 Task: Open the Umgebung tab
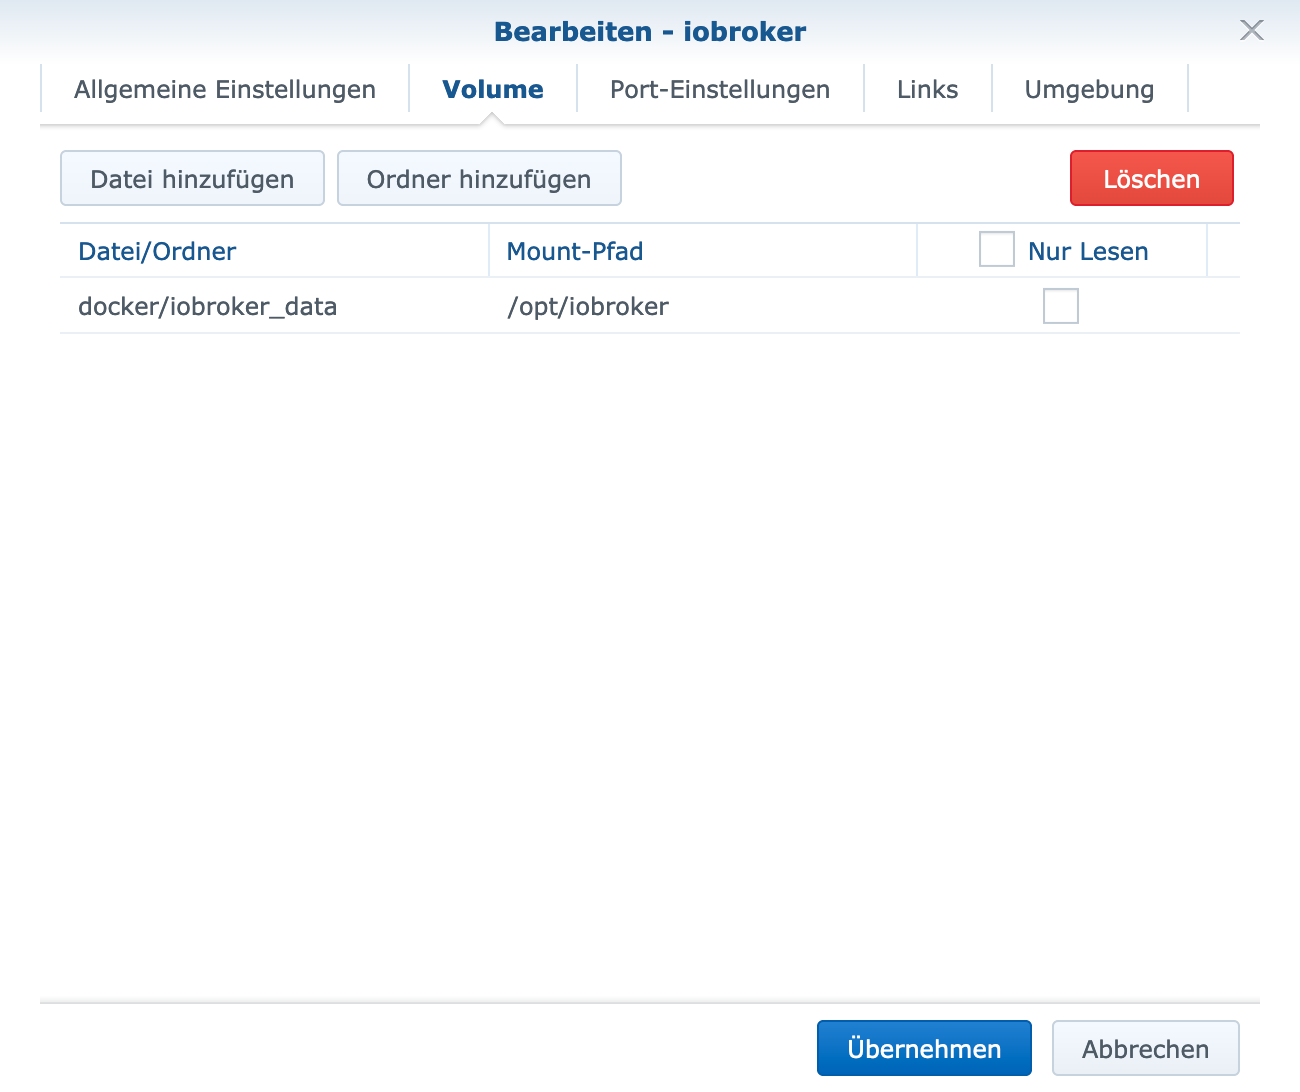pos(1089,89)
